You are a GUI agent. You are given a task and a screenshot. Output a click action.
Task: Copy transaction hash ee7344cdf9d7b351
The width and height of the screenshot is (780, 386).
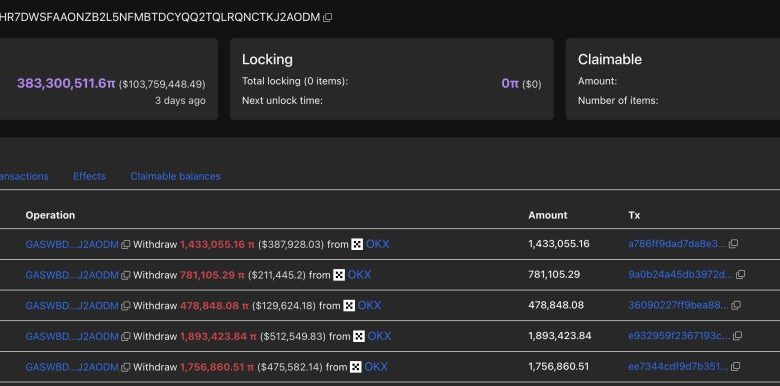pyautogui.click(x=736, y=367)
